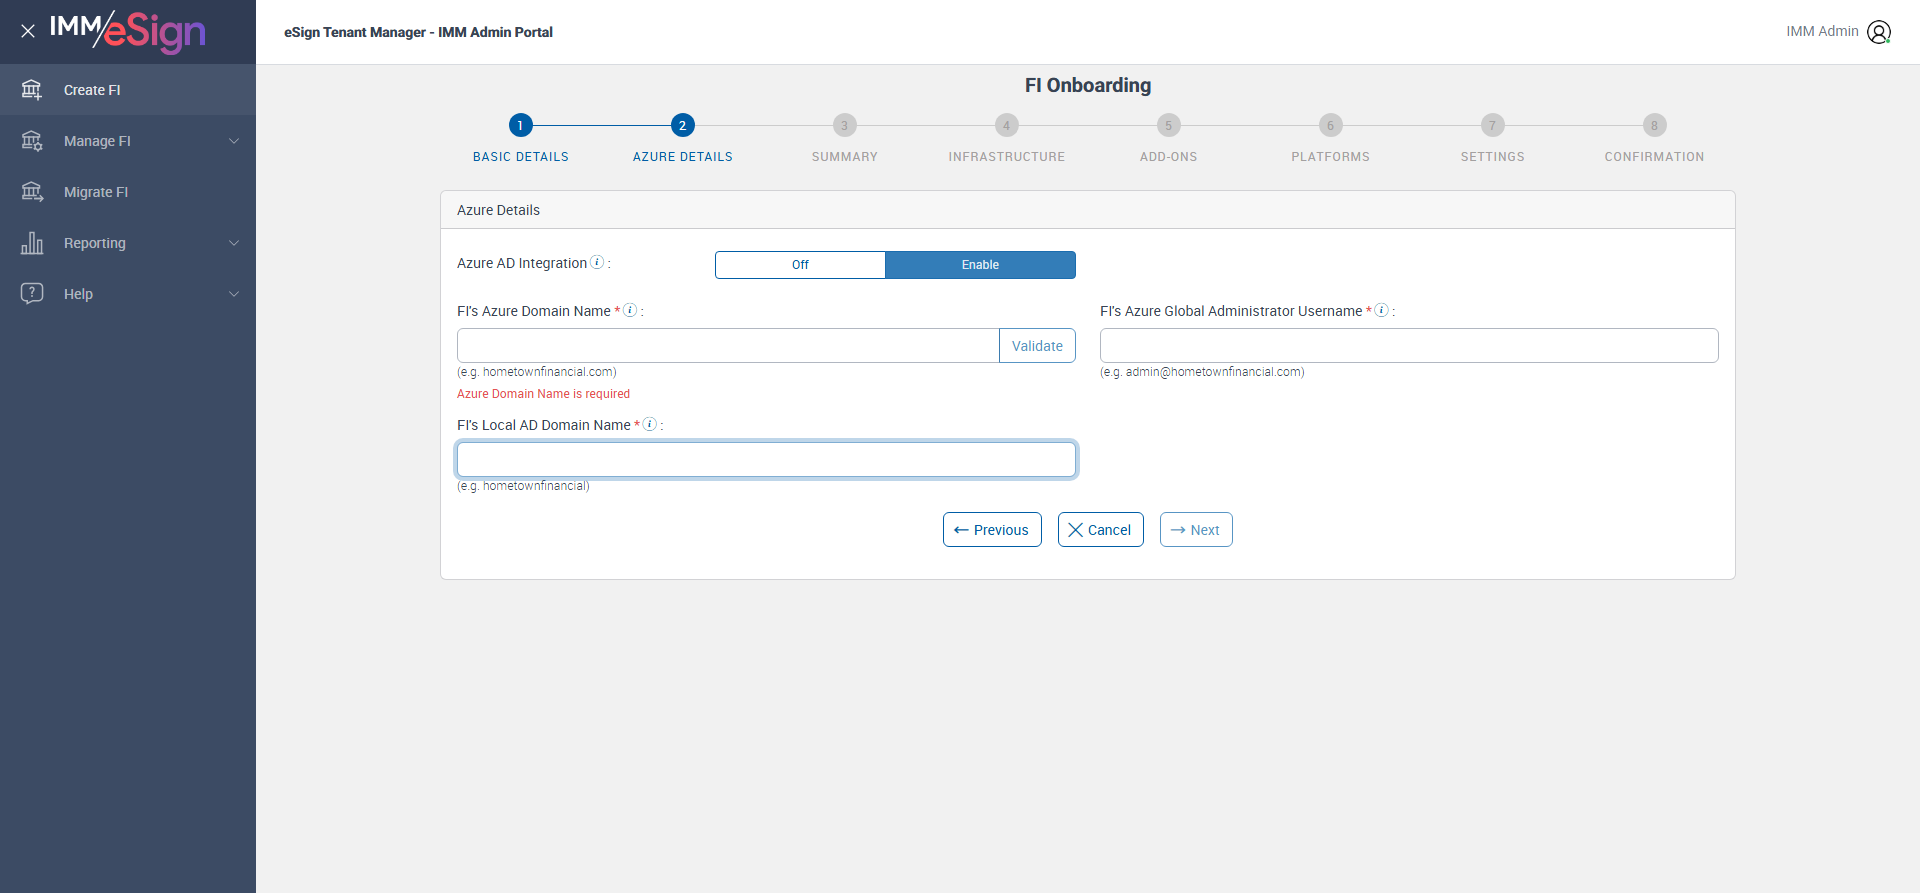Click Validate for the Azure domain
This screenshot has width=1920, height=893.
1037,346
